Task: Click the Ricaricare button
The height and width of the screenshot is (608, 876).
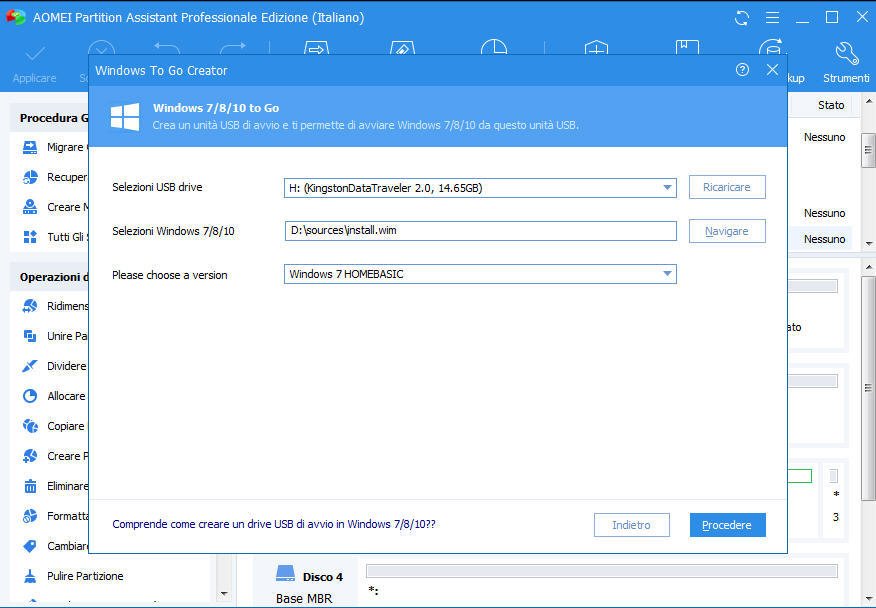Action: point(727,187)
